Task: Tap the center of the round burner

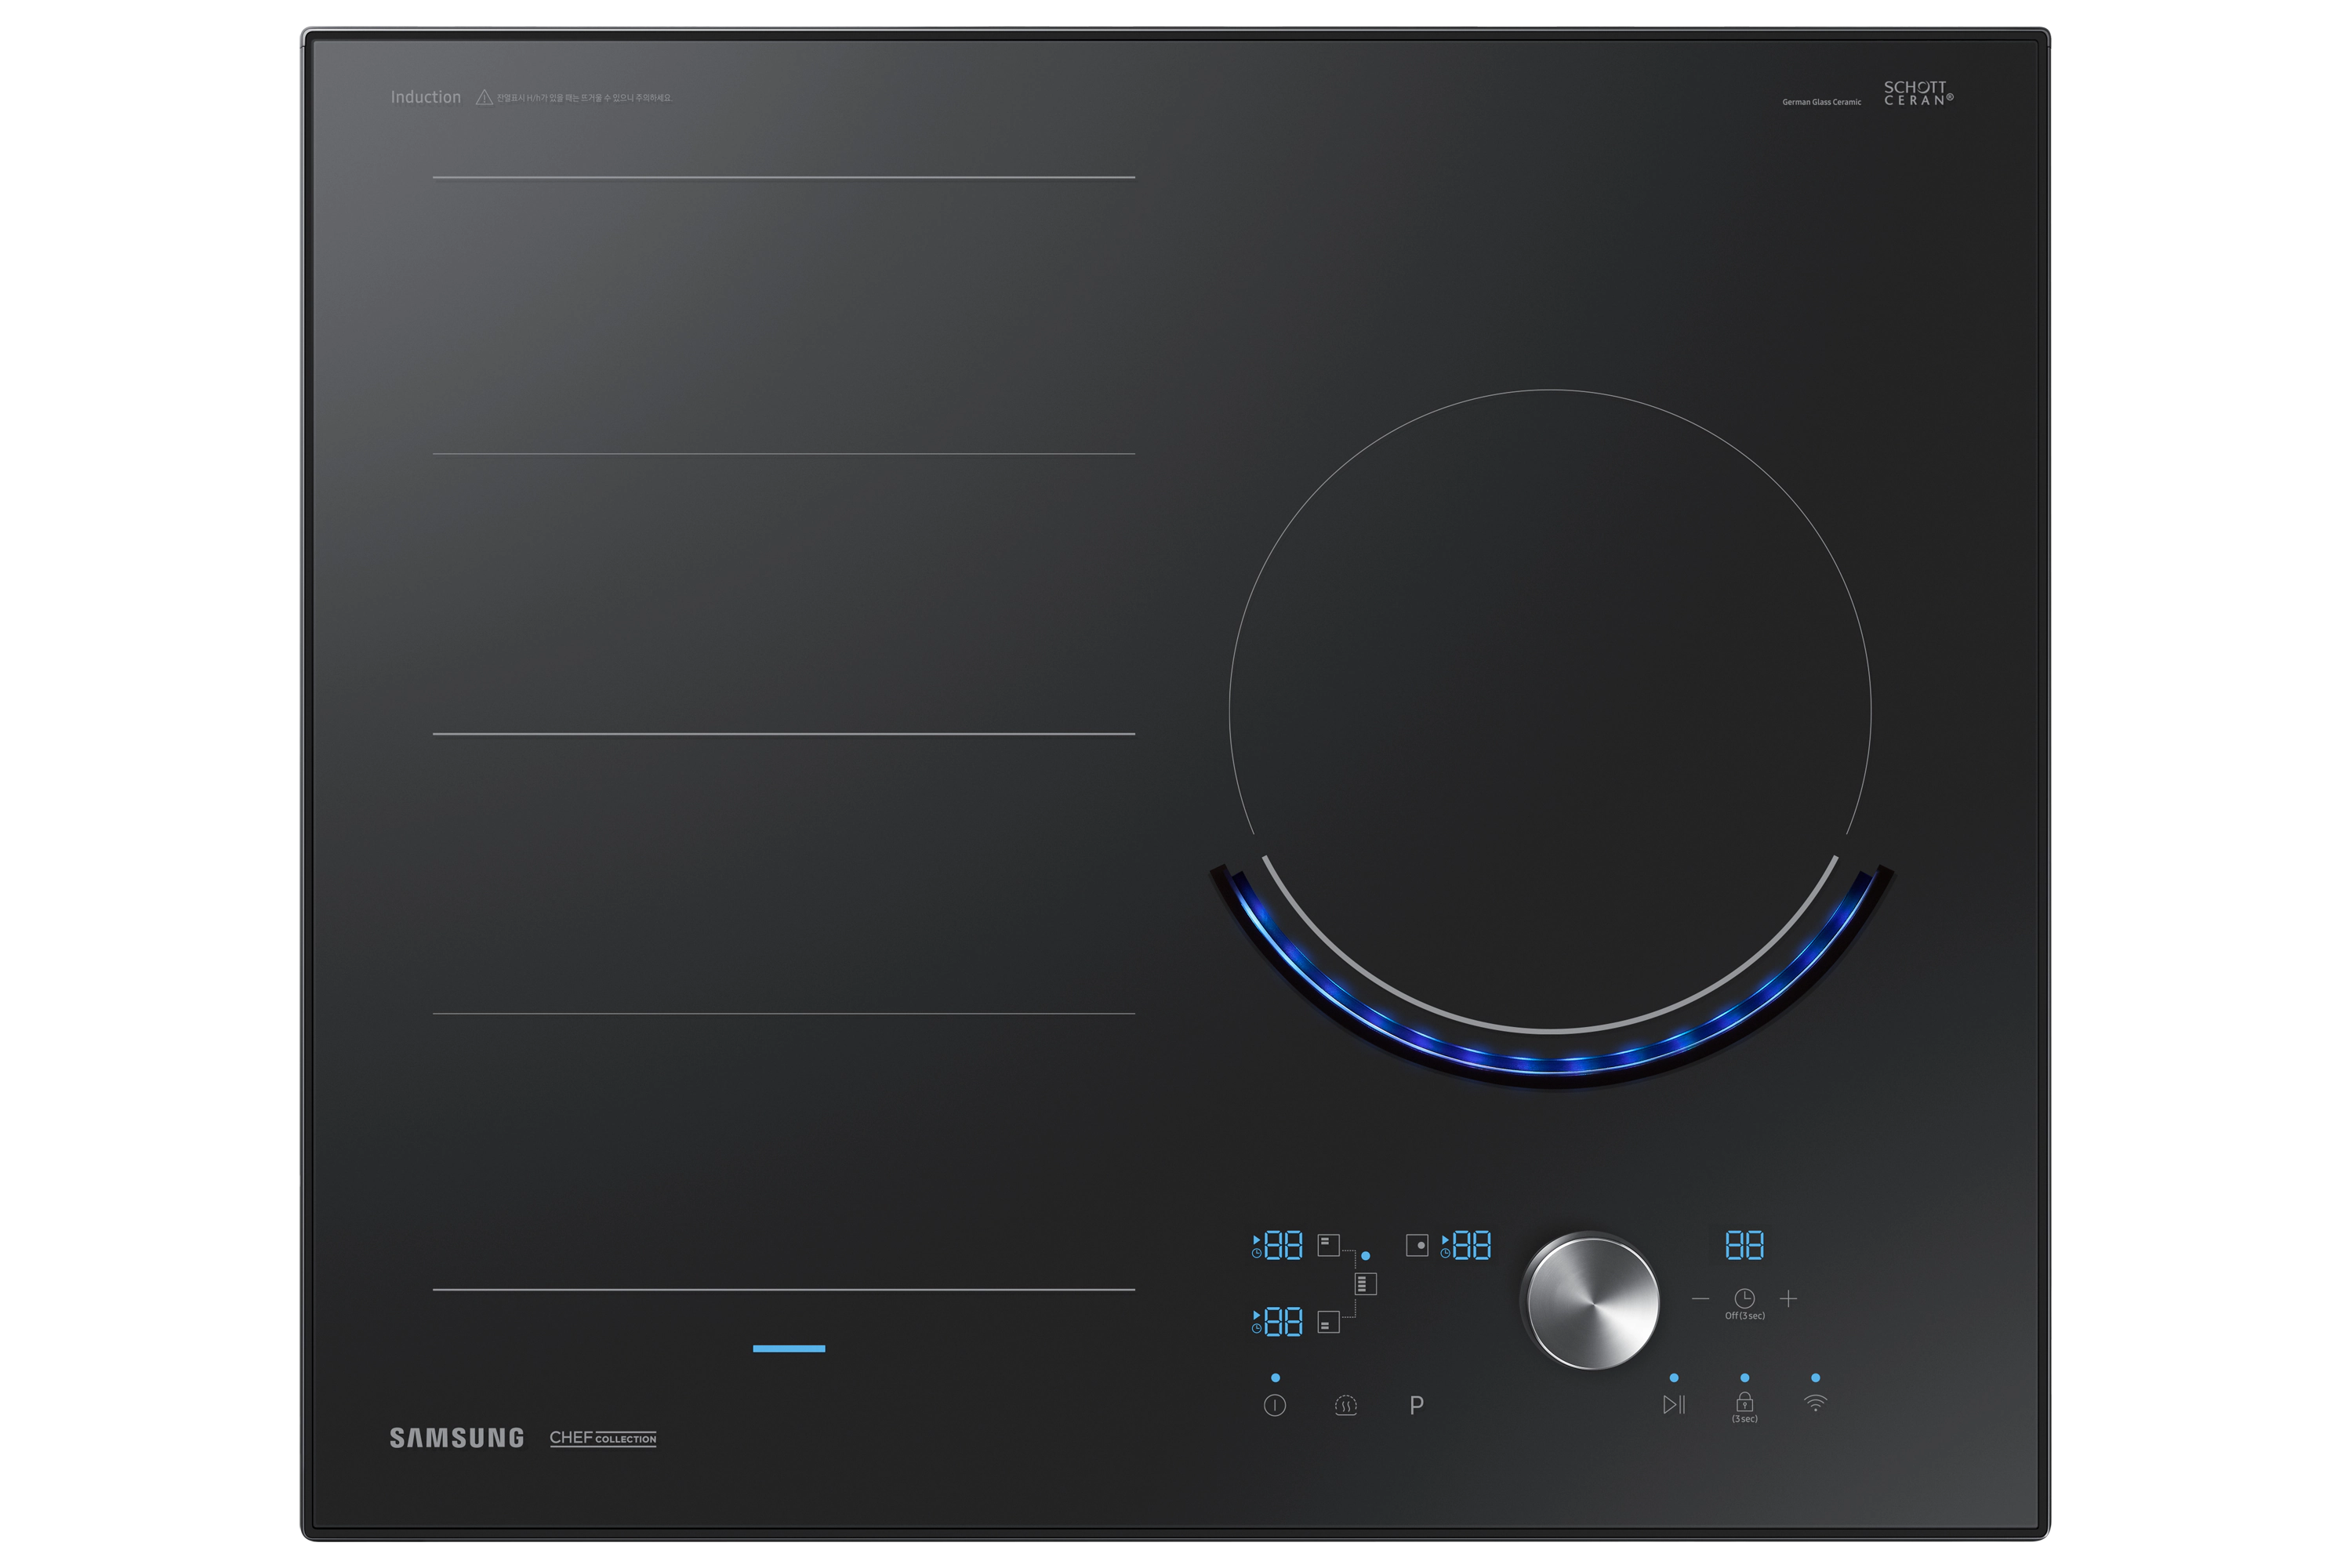Action: point(1550,710)
